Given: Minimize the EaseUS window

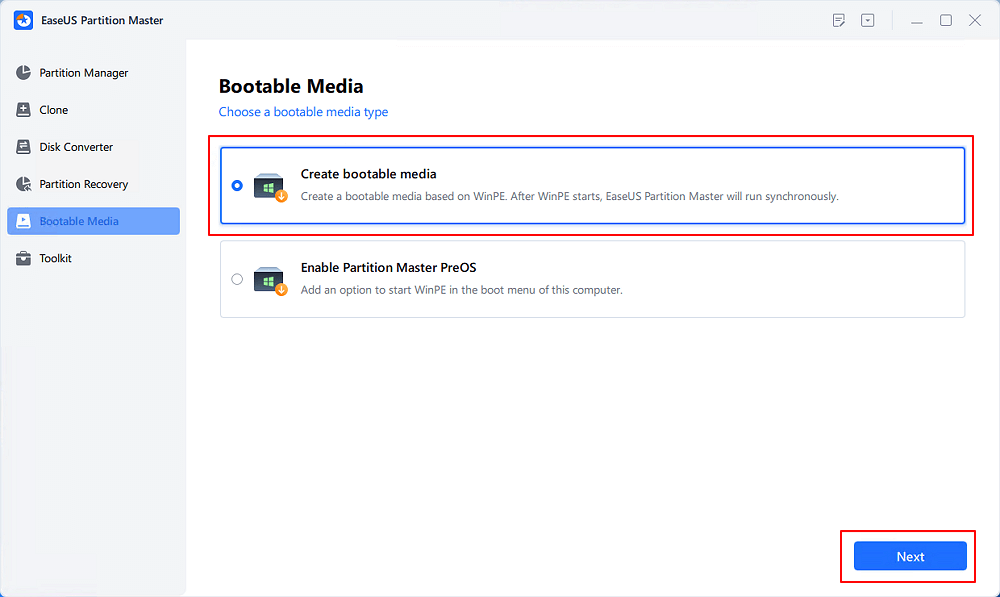Looking at the screenshot, I should [x=916, y=20].
